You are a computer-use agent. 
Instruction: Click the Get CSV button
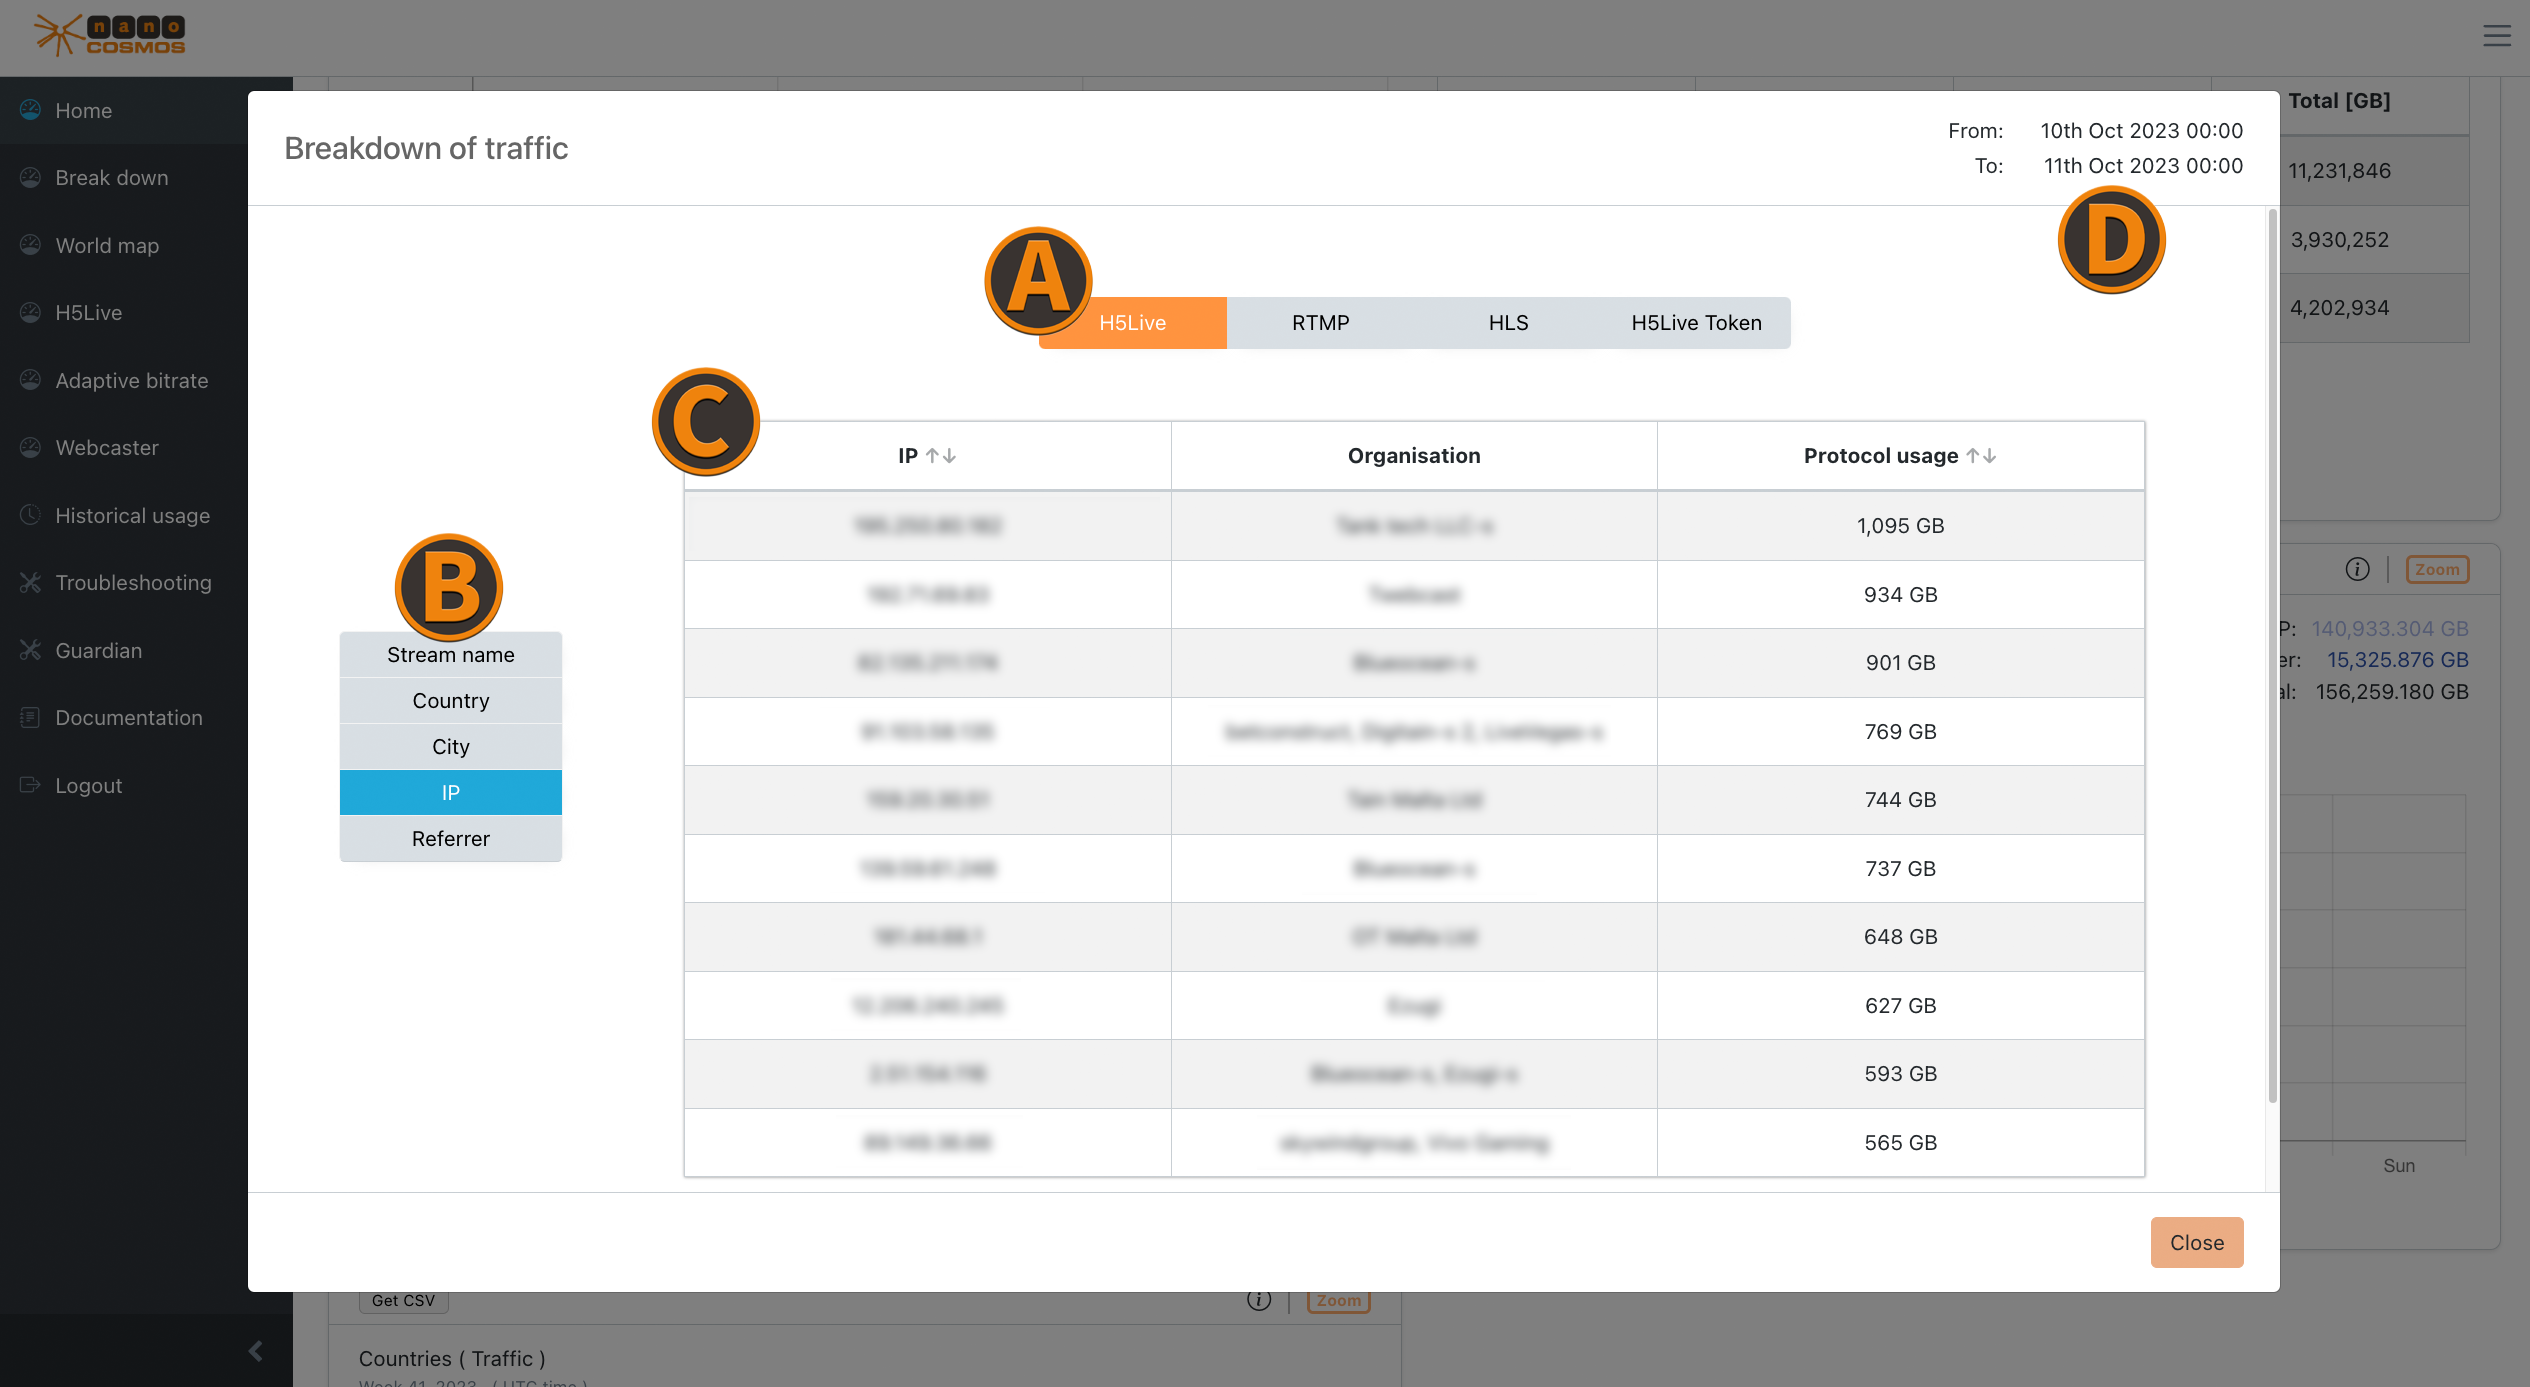(404, 1300)
